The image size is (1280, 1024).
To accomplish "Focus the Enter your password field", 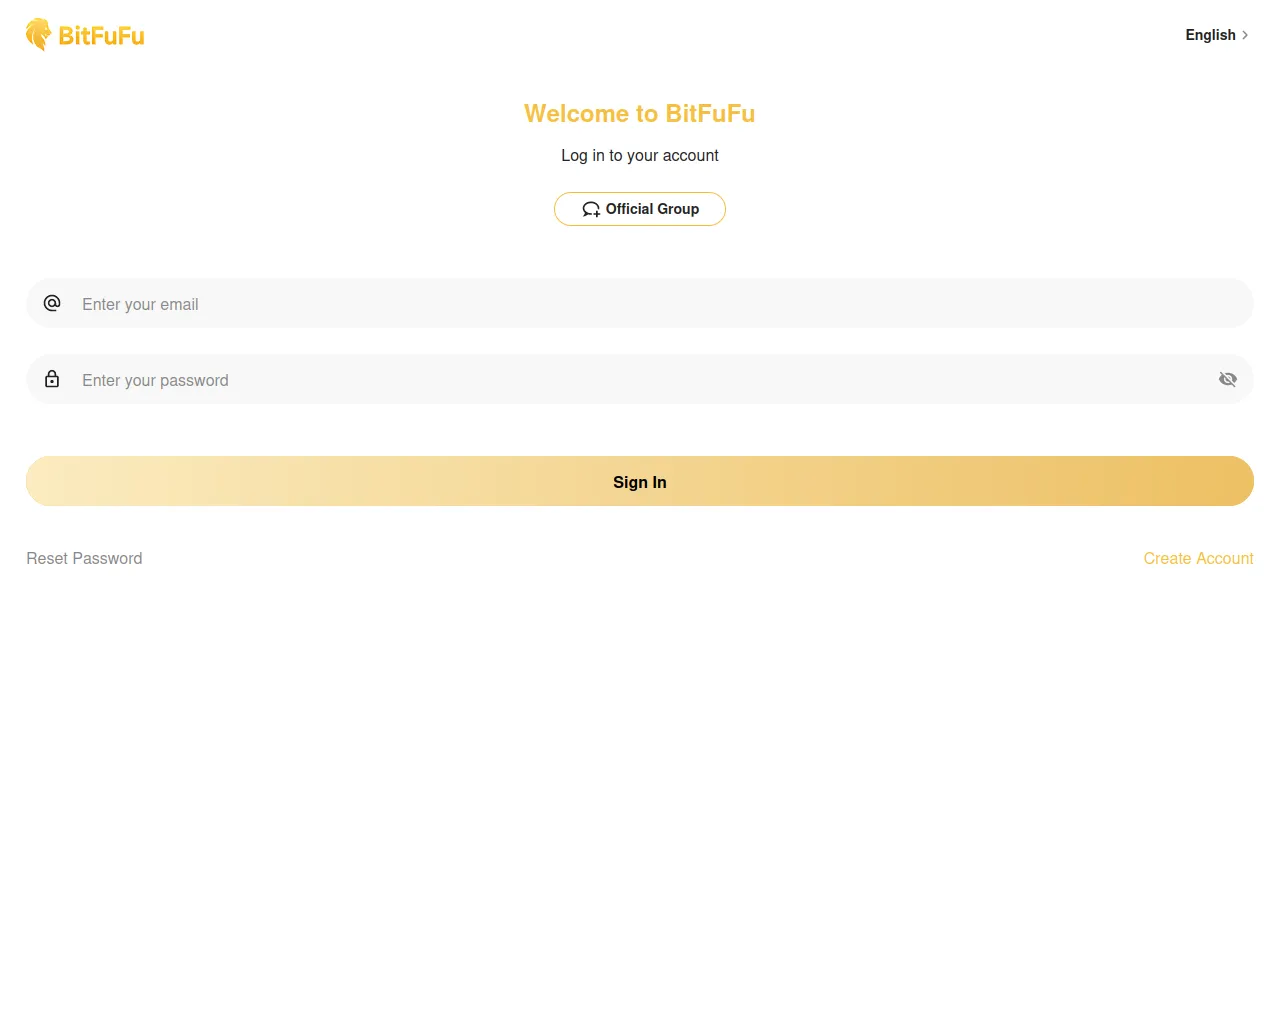I will [x=640, y=380].
